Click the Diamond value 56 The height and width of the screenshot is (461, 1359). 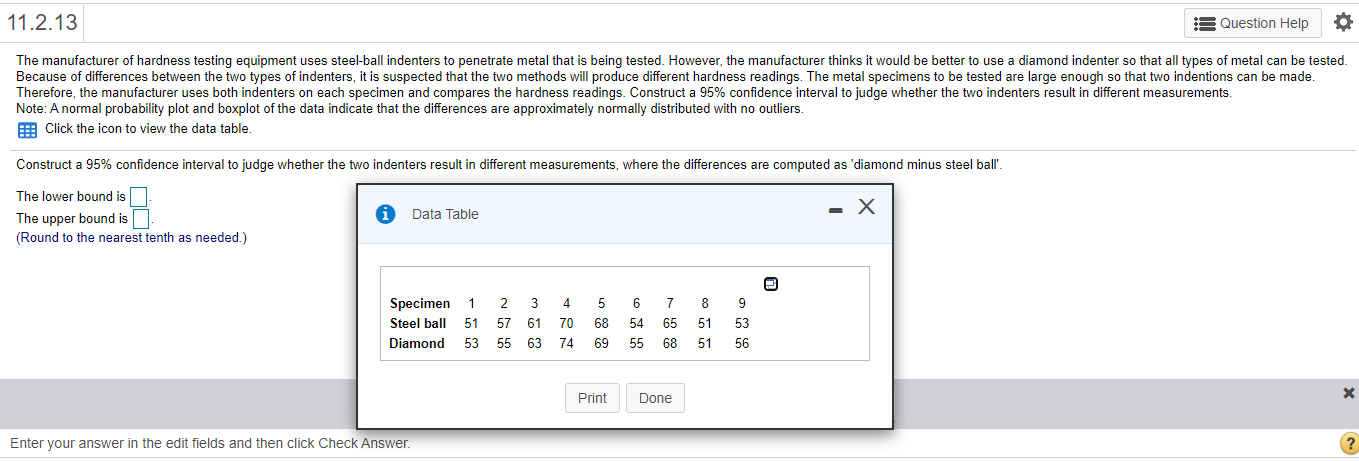pos(741,343)
